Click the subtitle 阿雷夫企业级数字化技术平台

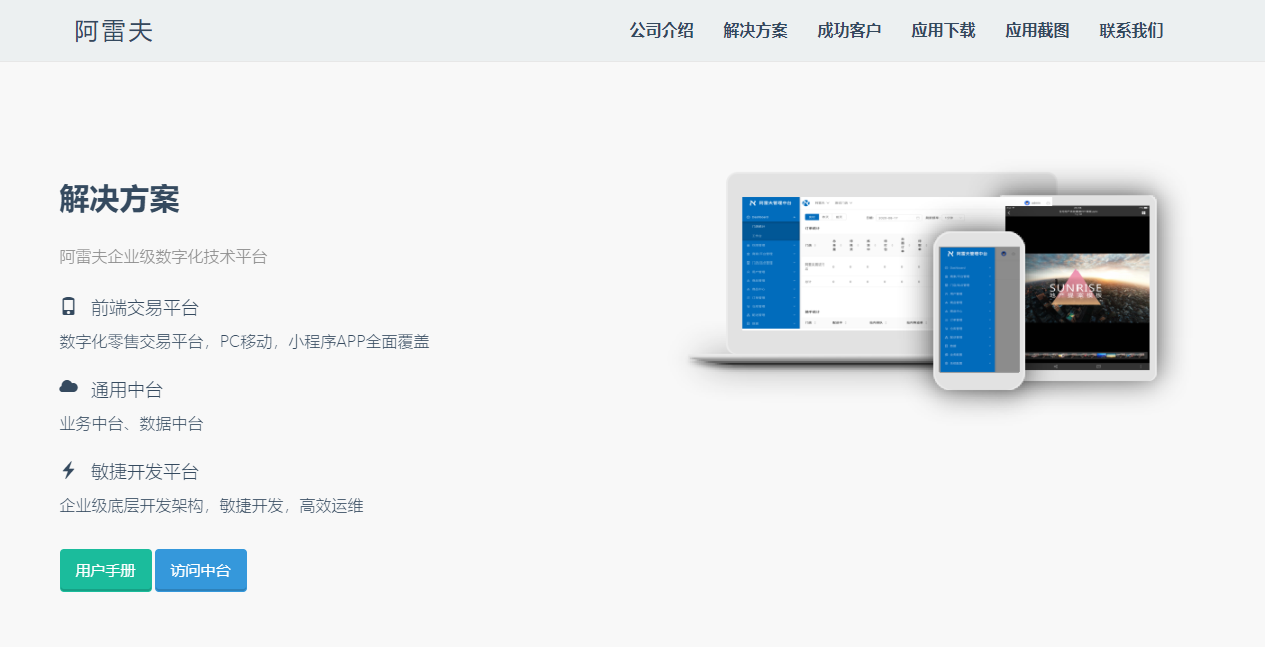[163, 257]
